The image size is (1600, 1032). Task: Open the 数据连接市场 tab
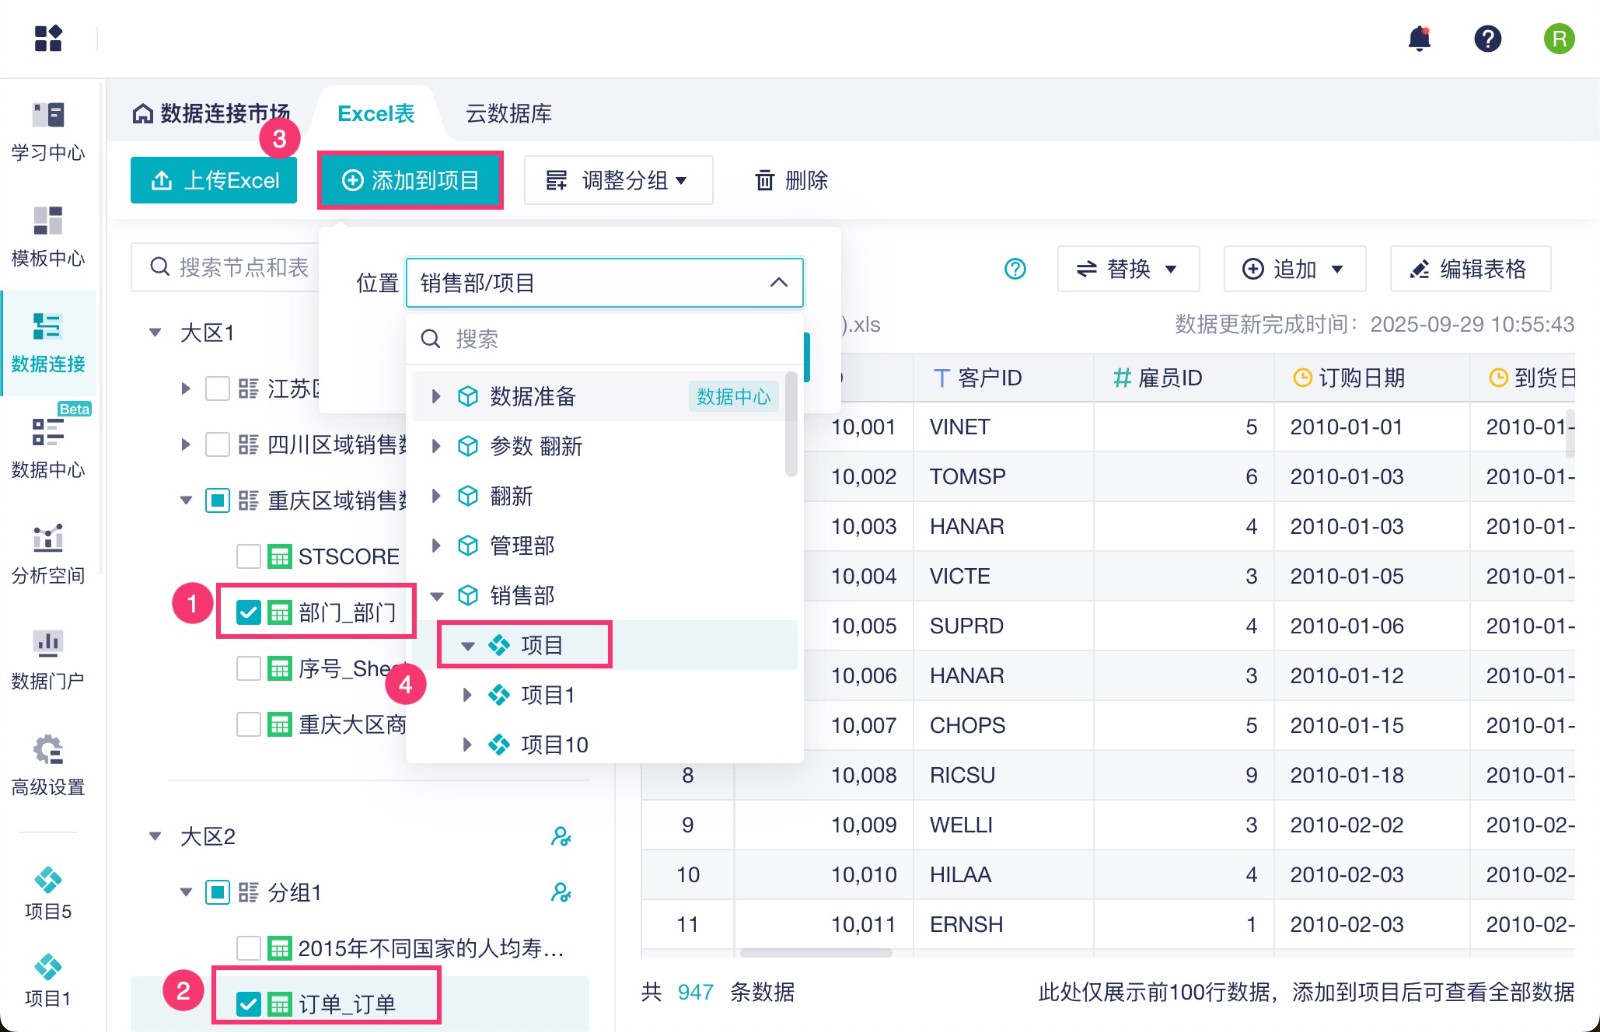point(212,113)
